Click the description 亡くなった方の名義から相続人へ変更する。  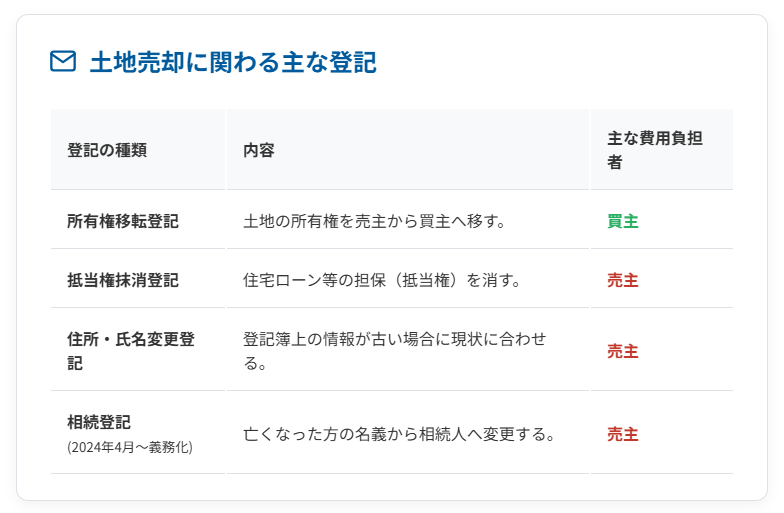point(398,434)
